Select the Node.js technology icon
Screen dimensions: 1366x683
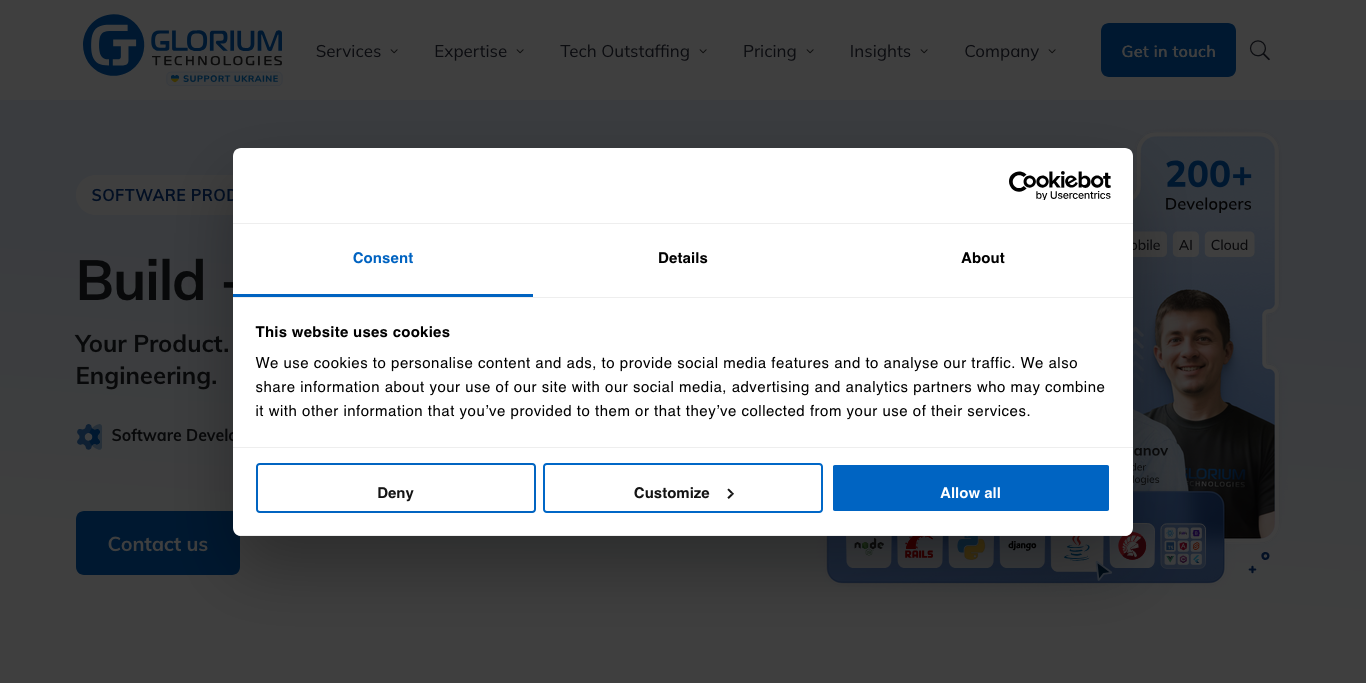(869, 546)
